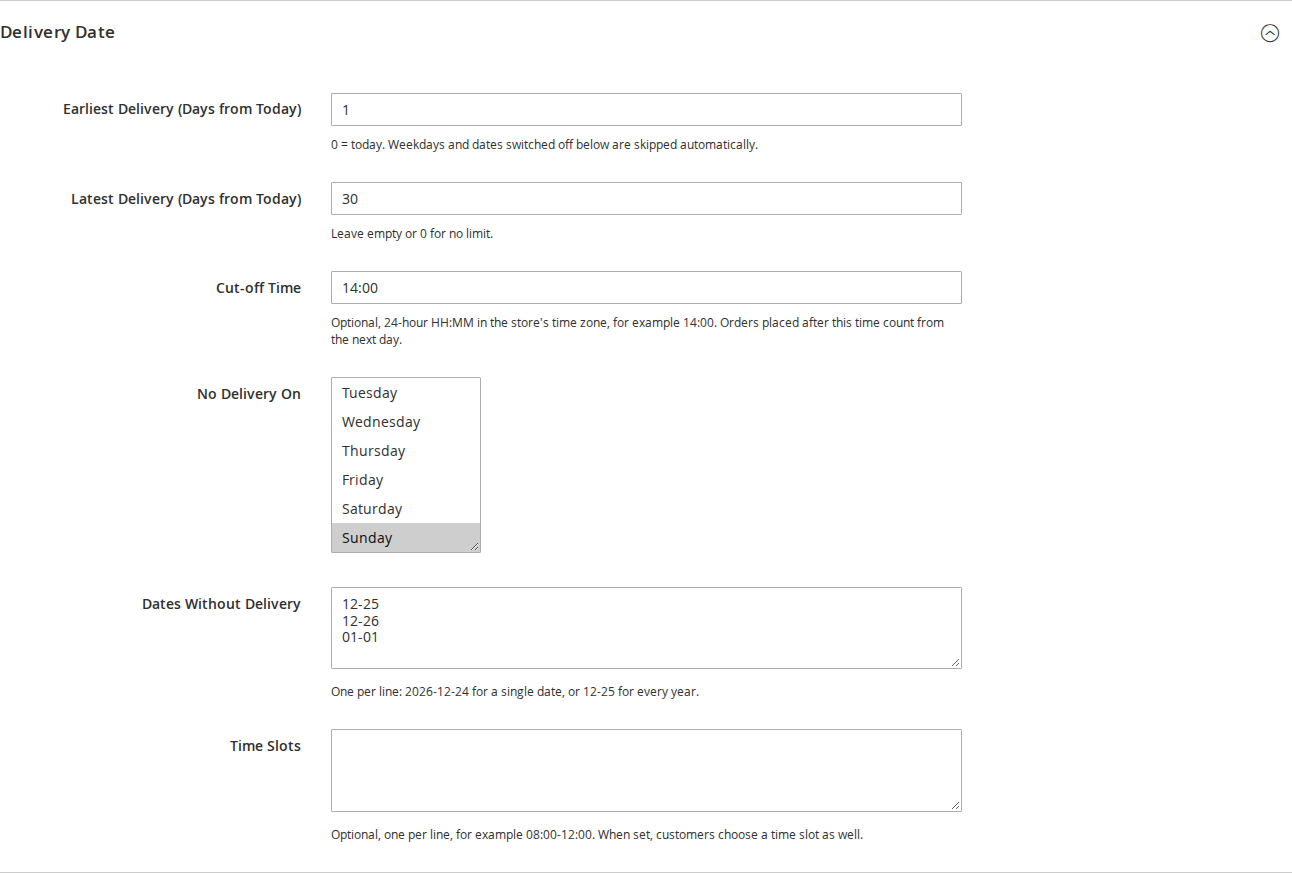1292x873 pixels.
Task: Select Sunday in No Delivery On list
Action: pyautogui.click(x=405, y=538)
